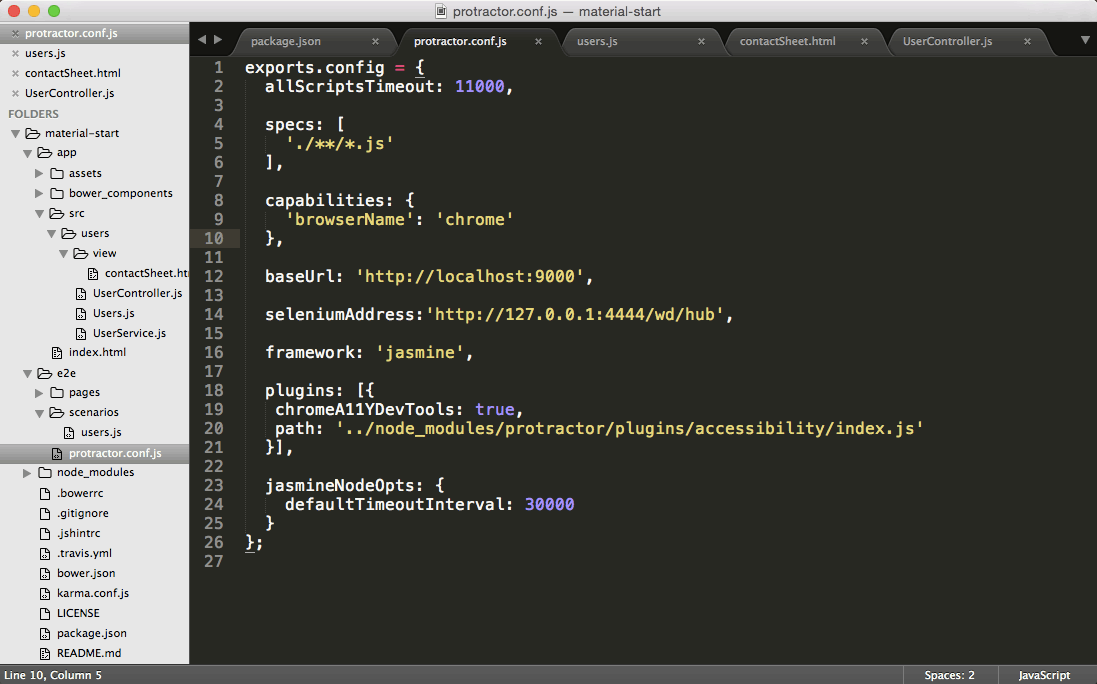Open the JavaScript syntax selector in the status bar
Screen dimensions: 1097x684
(1044, 675)
